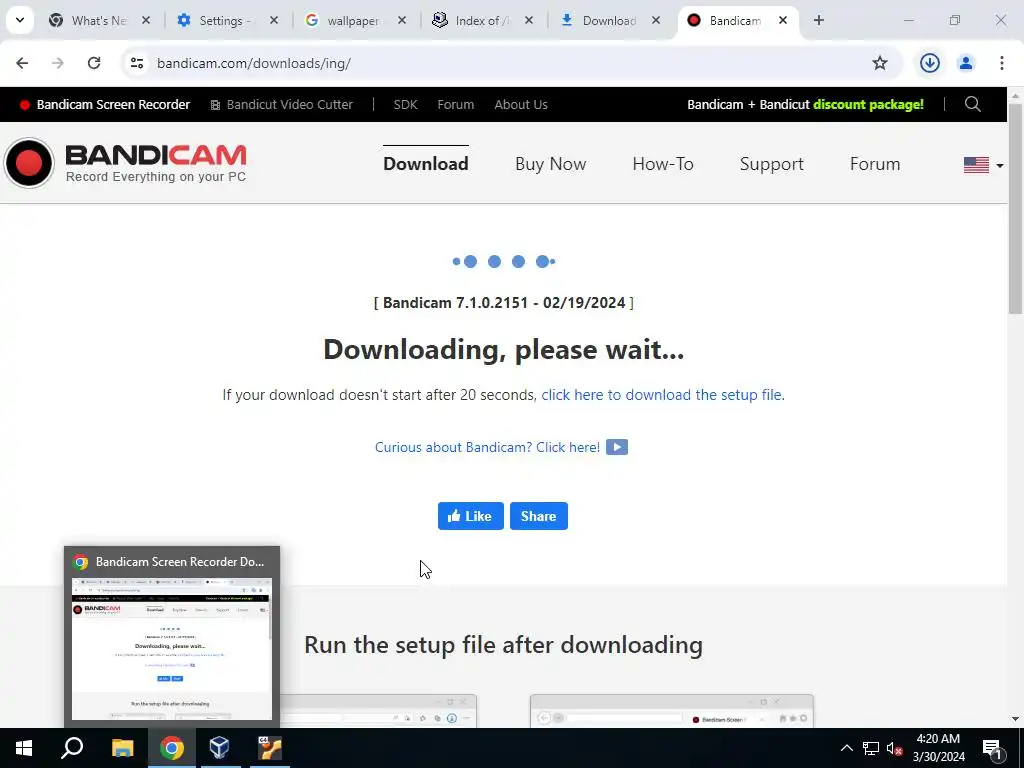Screen dimensions: 1024x768
Task: Select Support in main navigation
Action: coord(771,164)
